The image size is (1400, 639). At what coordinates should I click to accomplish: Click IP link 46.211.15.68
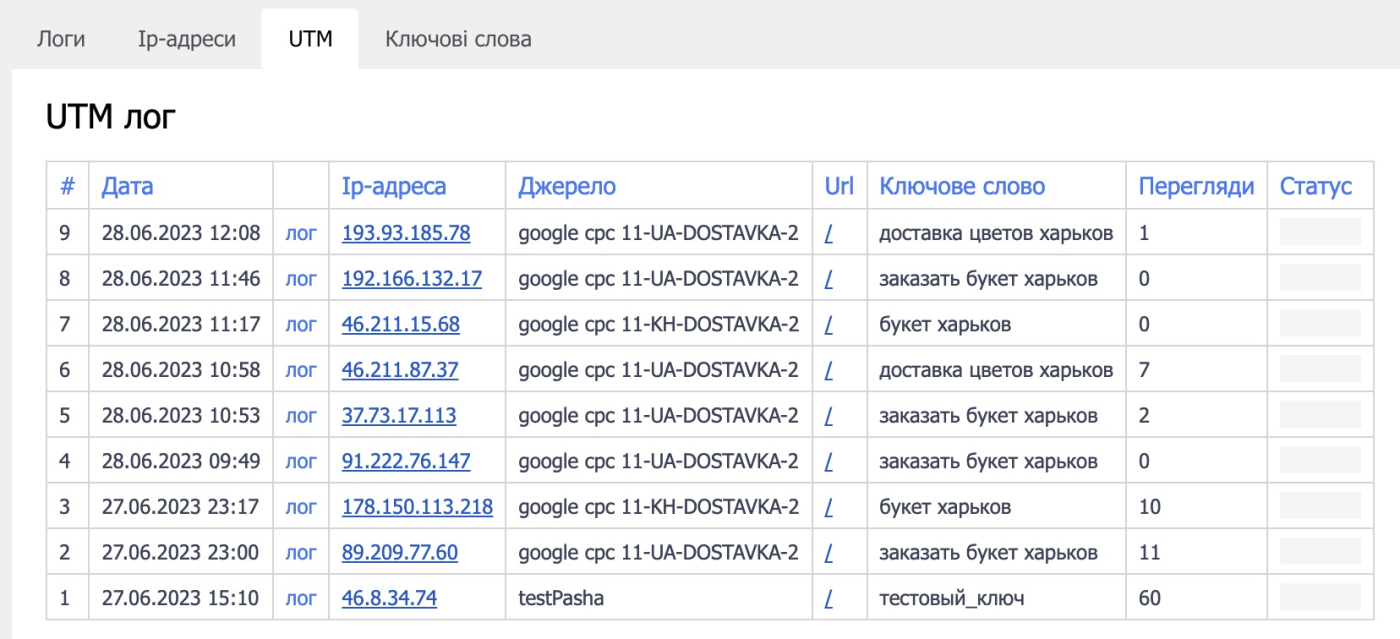tap(400, 325)
